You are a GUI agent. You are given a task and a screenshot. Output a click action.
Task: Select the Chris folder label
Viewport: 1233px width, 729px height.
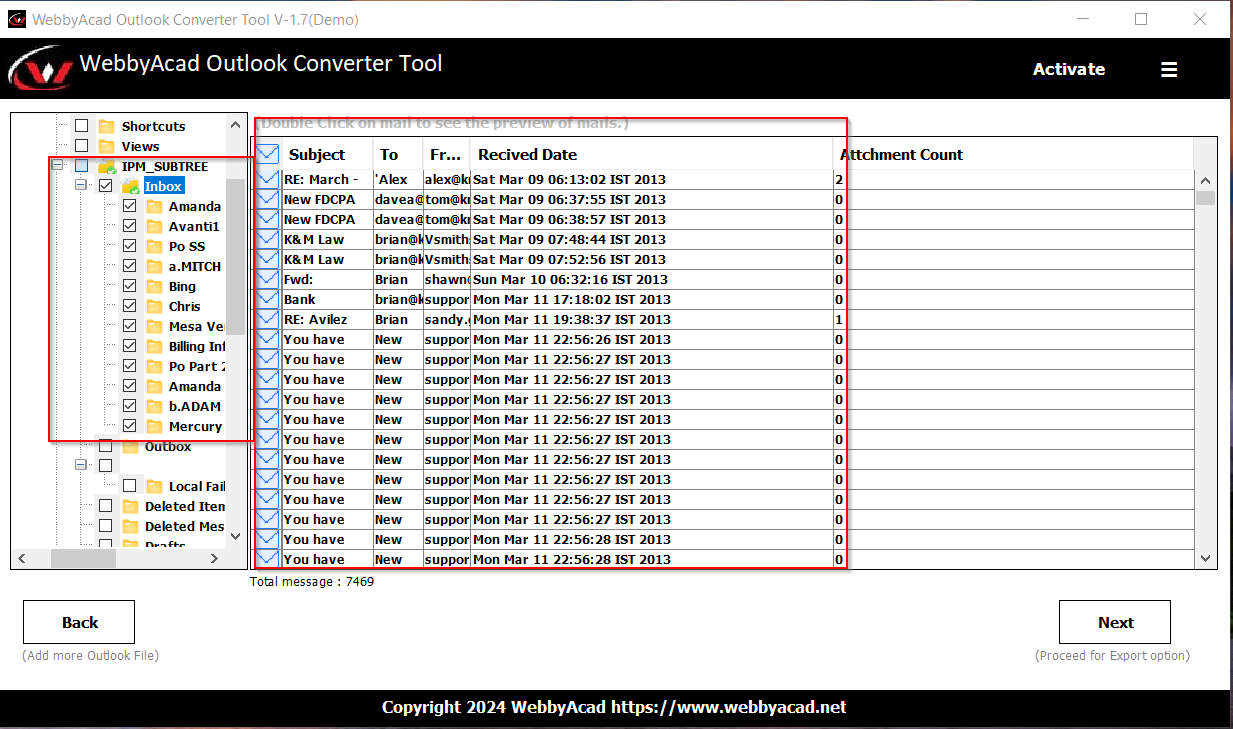tap(184, 306)
